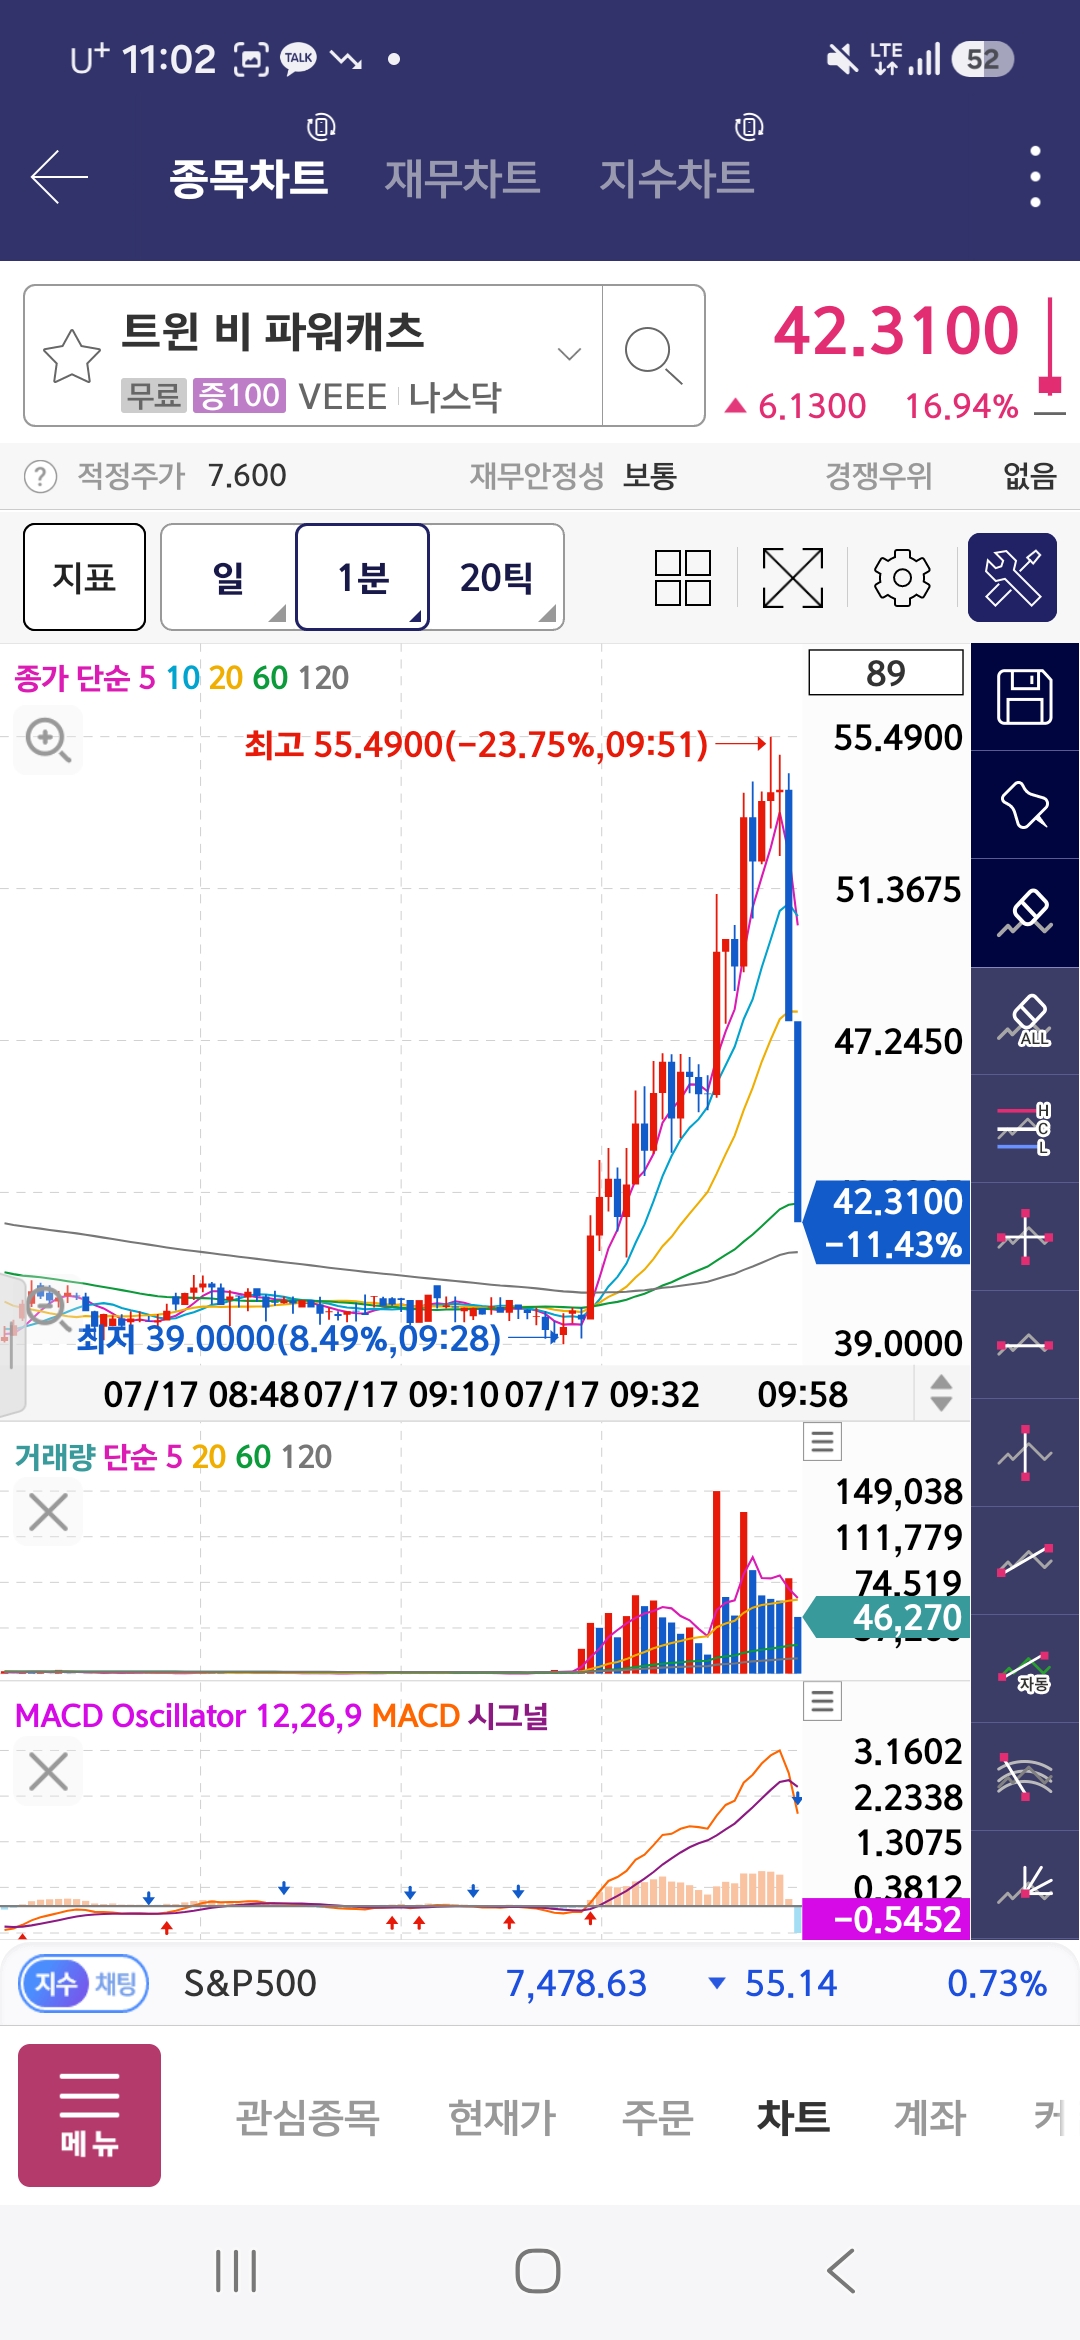
Task: Go back with the top arrow
Action: (x=60, y=178)
